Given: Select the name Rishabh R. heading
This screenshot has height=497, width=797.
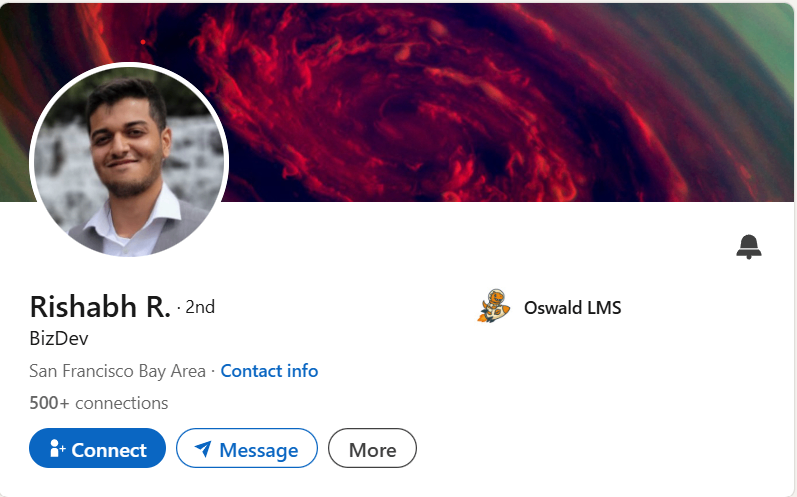Looking at the screenshot, I should [x=100, y=307].
